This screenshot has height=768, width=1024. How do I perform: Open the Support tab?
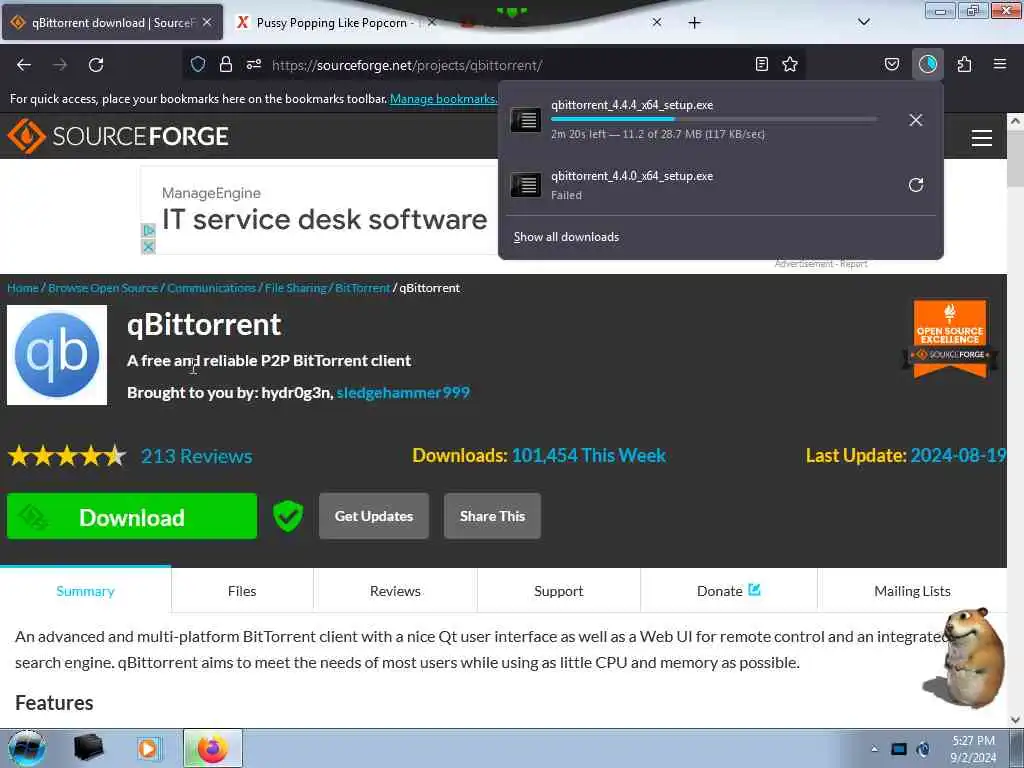click(x=558, y=591)
